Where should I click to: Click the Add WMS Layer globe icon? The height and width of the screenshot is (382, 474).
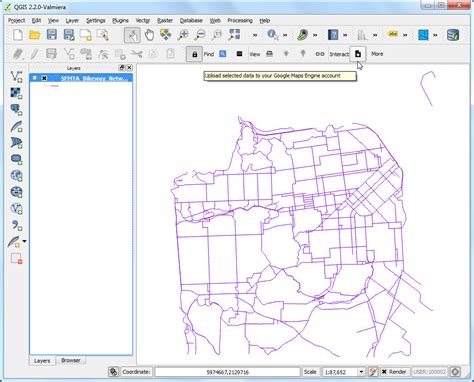tap(16, 176)
